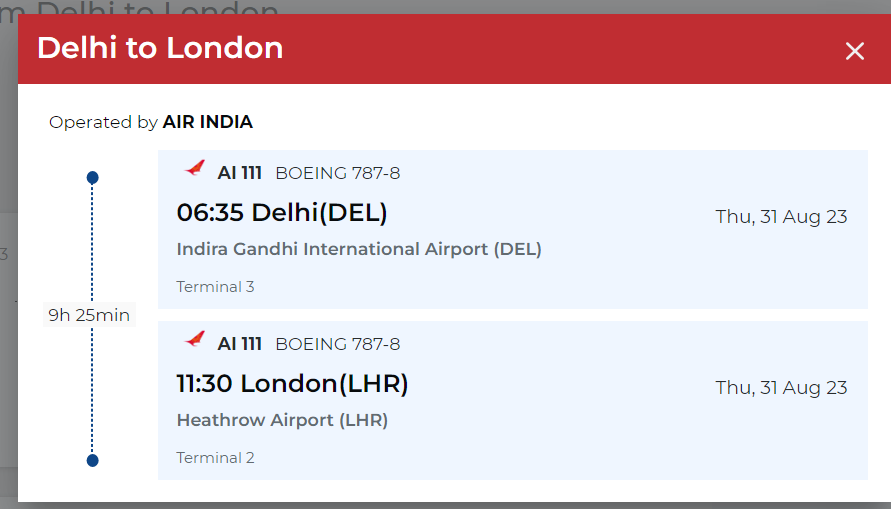
Task: Click the departure timeline dot
Action: coord(93,178)
